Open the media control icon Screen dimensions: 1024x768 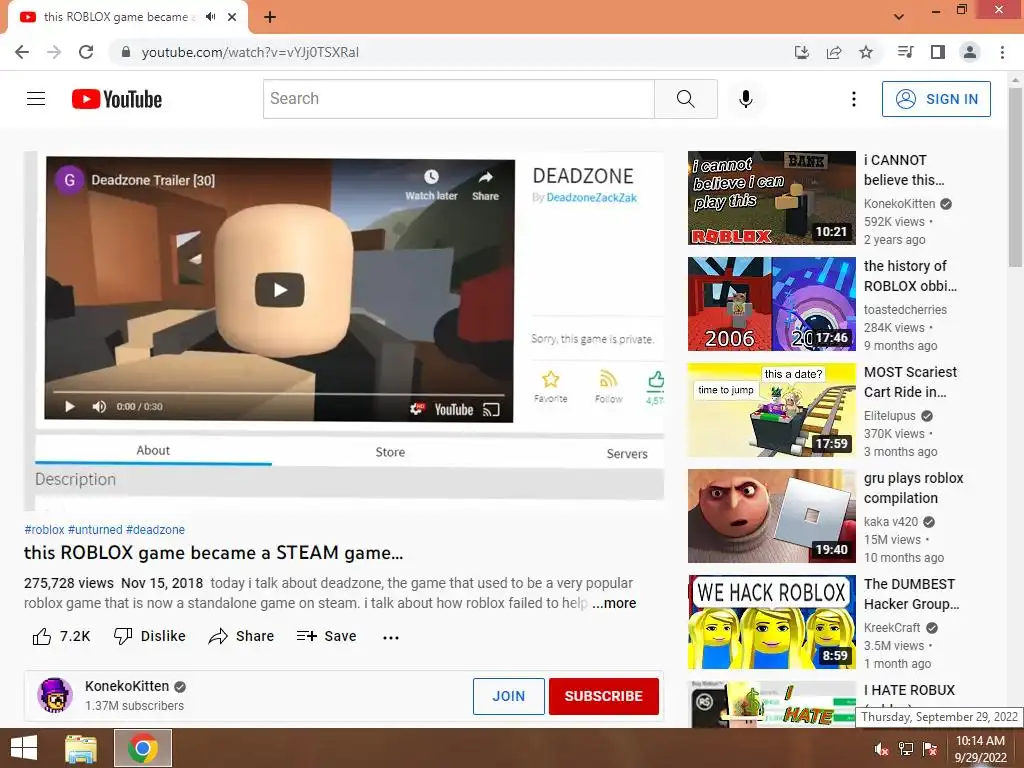(905, 52)
